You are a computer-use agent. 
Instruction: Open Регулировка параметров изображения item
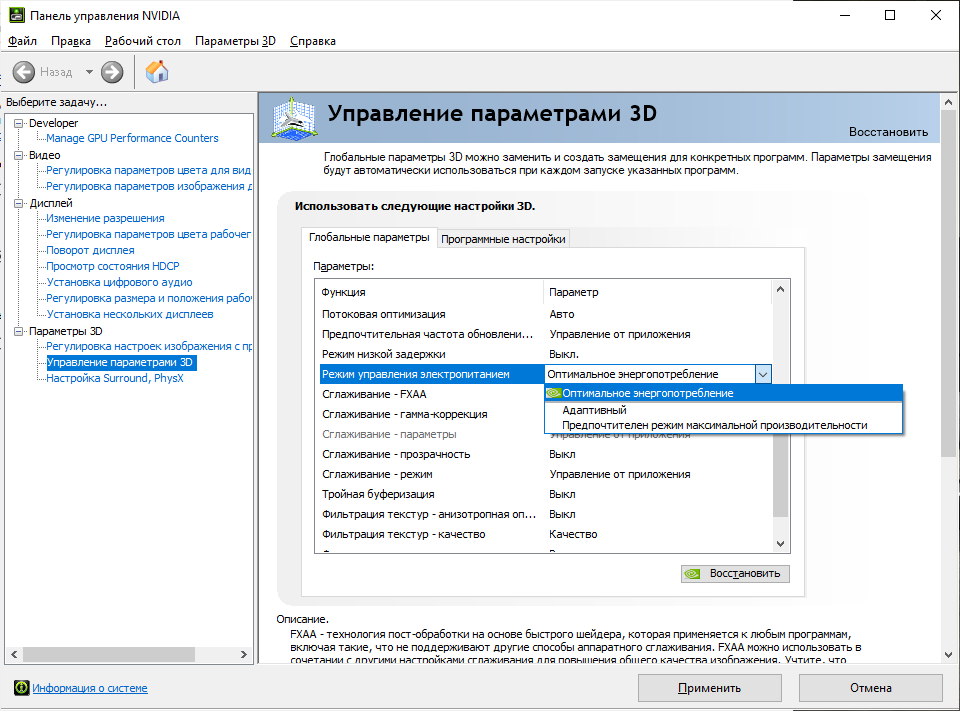click(x=149, y=186)
